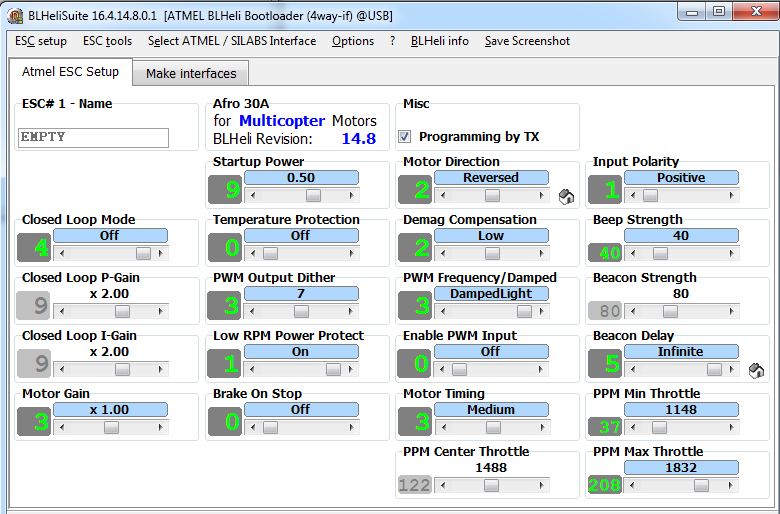Screen dimensions: 780x514
Task: Click Closed Loop Mode left arrow
Action: tap(62, 254)
